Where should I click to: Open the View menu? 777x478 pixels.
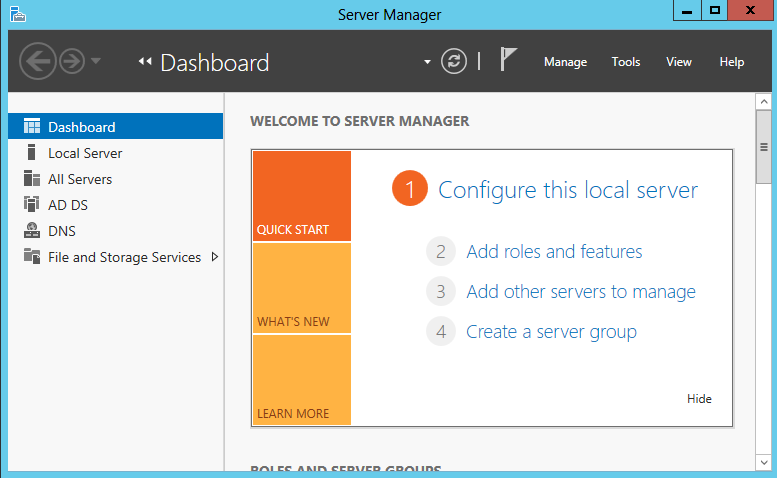coord(678,62)
